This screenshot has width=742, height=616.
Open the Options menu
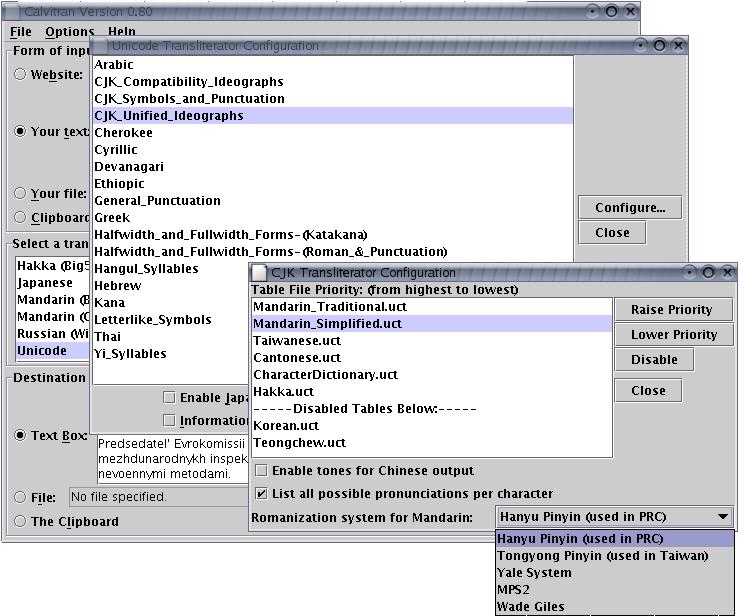pos(69,32)
